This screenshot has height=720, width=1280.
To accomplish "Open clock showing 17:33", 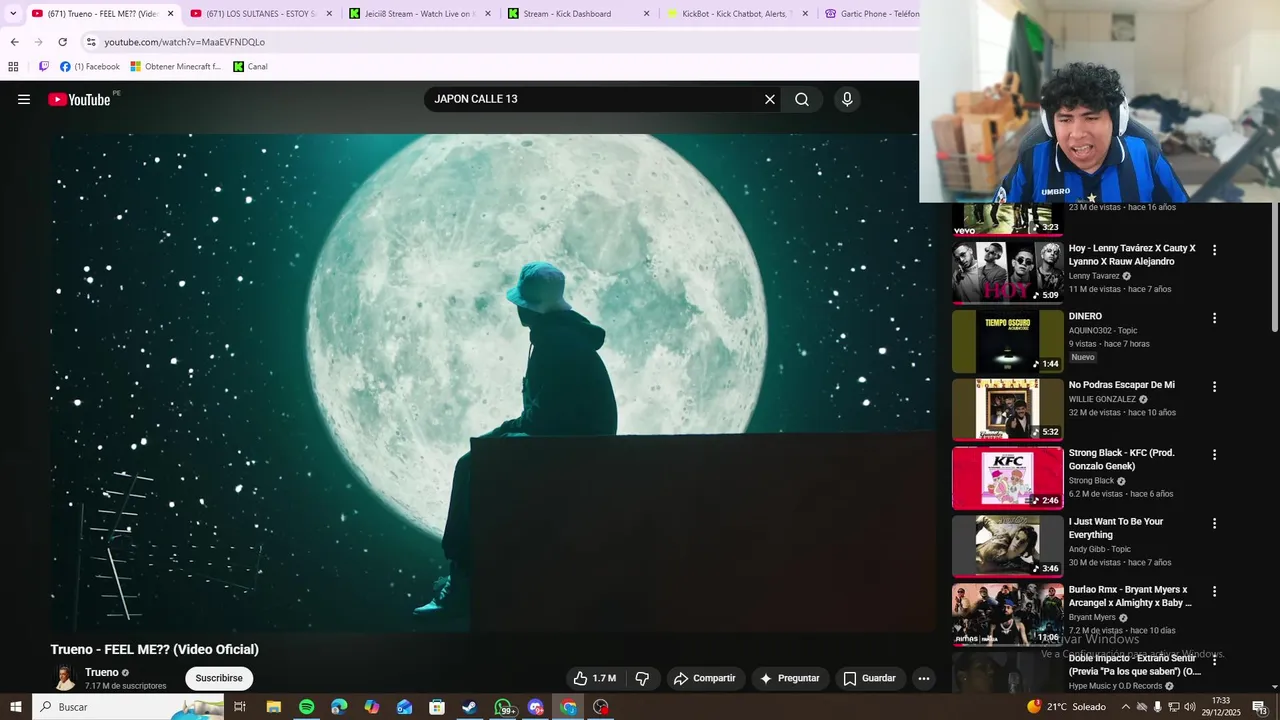I will 1221,707.
